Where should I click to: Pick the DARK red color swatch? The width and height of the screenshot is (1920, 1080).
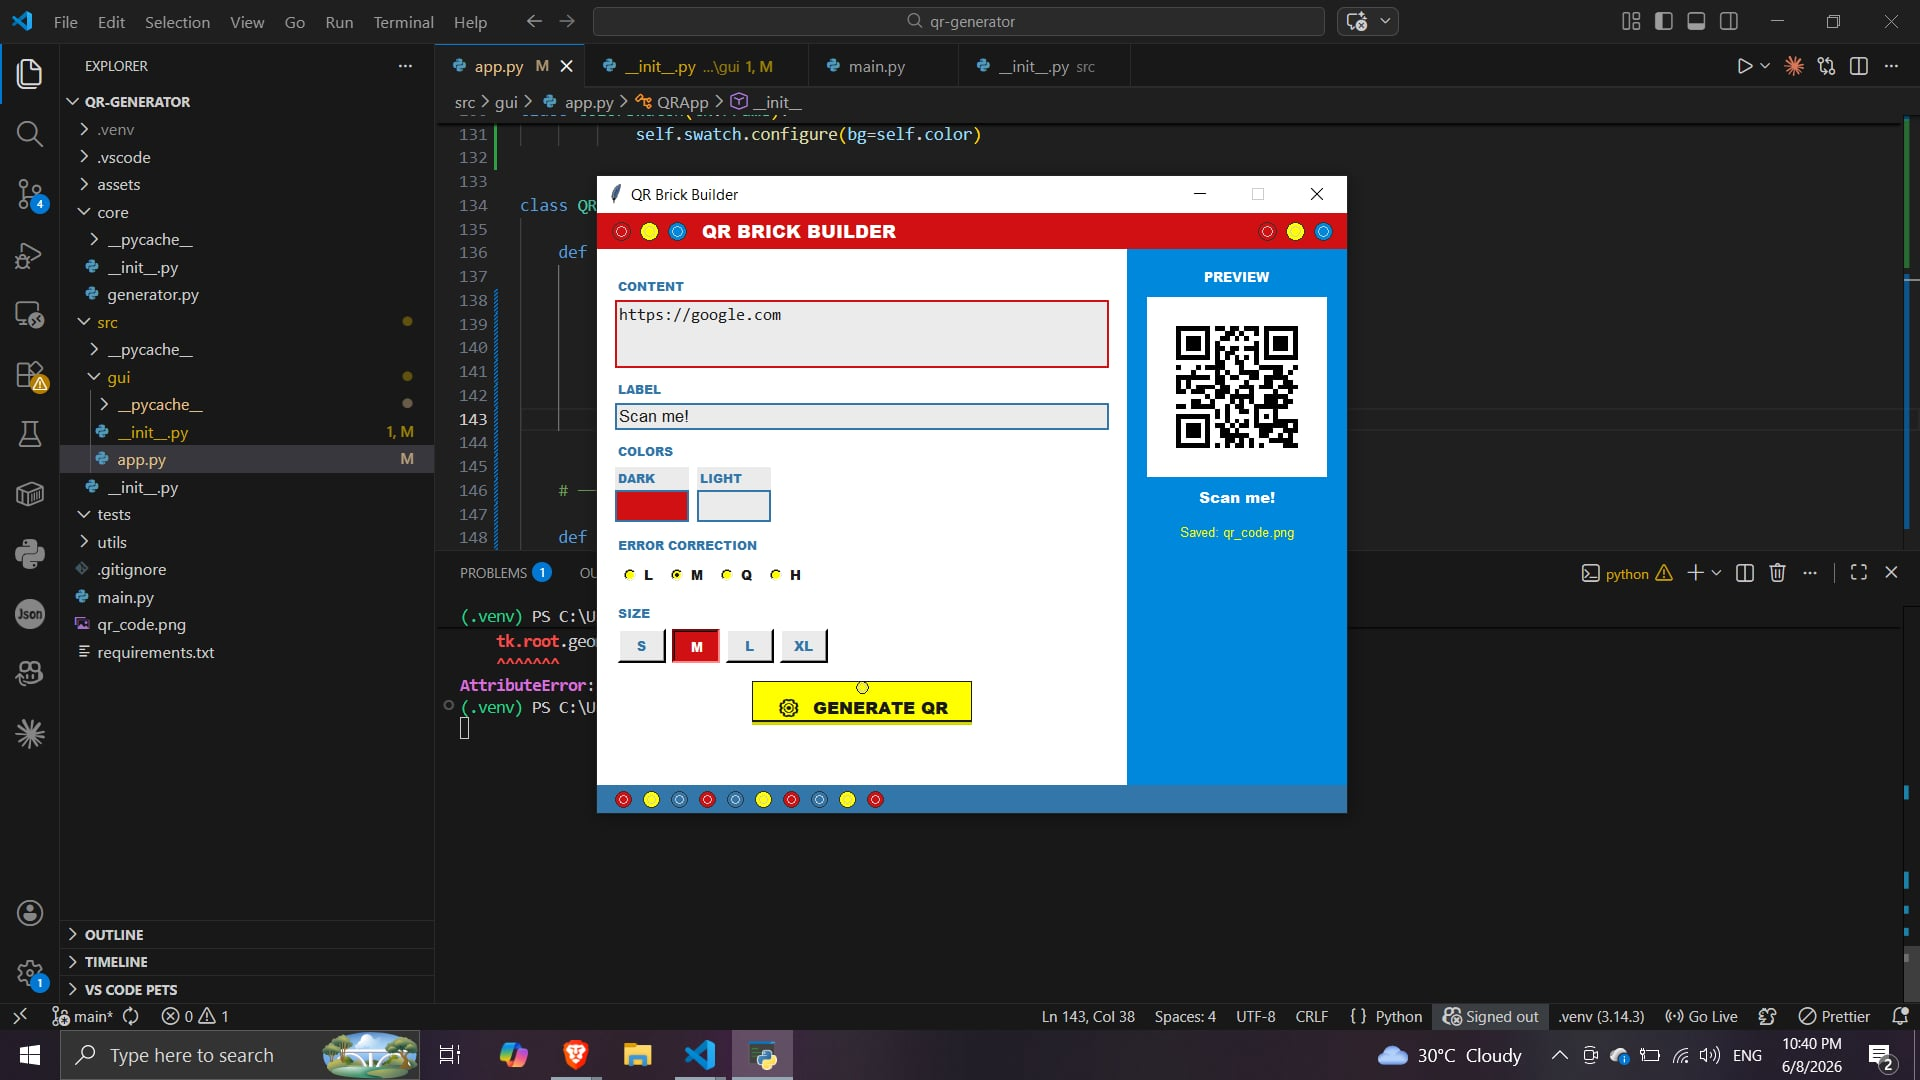pos(652,506)
